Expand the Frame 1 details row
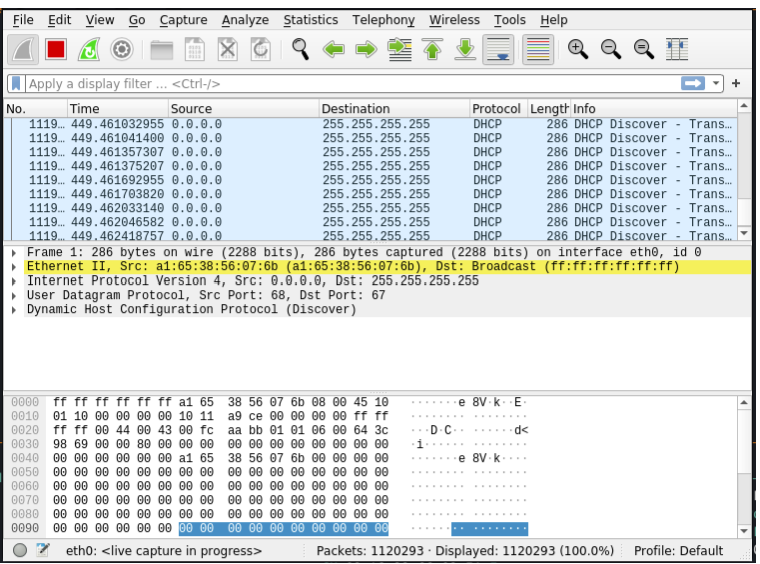 (x=14, y=253)
